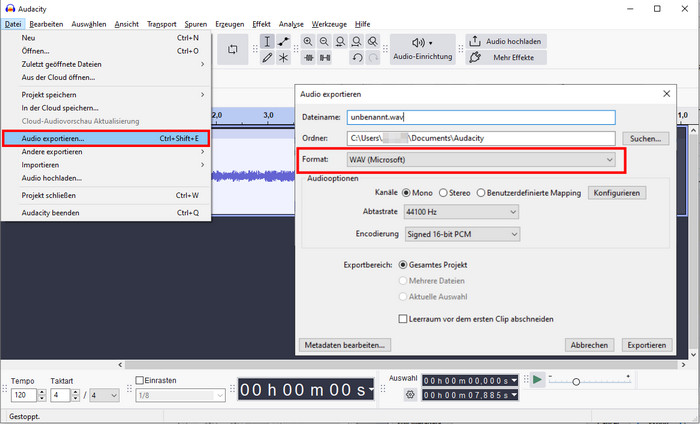Select the disabled Aktuelle Auswahl option
Screen dimensions: 700x424
pyautogui.click(x=403, y=296)
